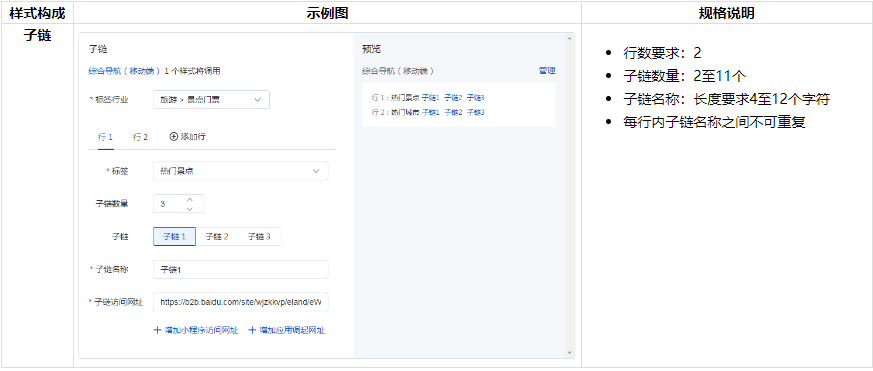The image size is (873, 371).
Task: Click the 添加行 plus button
Action: 188,136
